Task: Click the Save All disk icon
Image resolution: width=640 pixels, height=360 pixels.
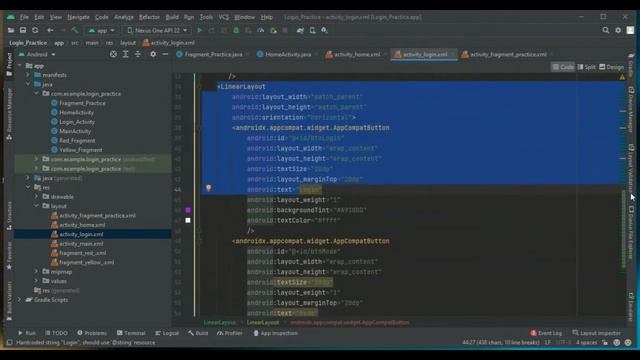Action: point(23,30)
